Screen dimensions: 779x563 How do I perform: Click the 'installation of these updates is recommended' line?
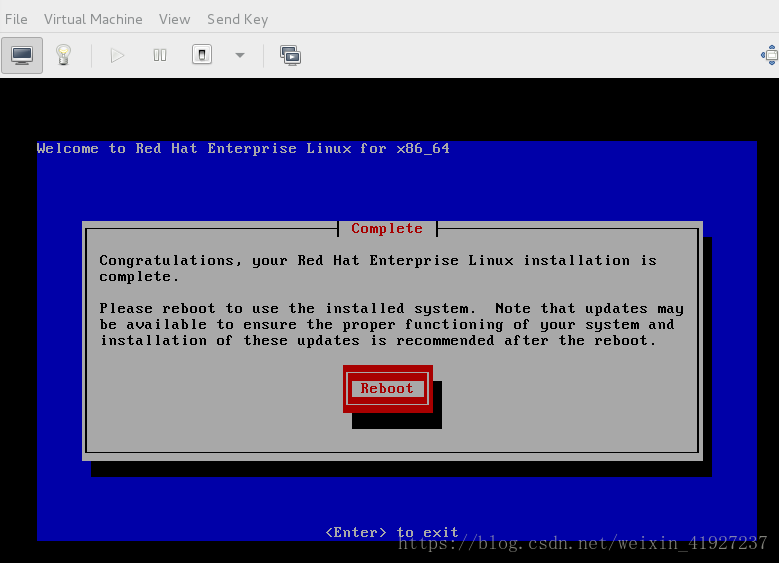pyautogui.click(x=378, y=340)
